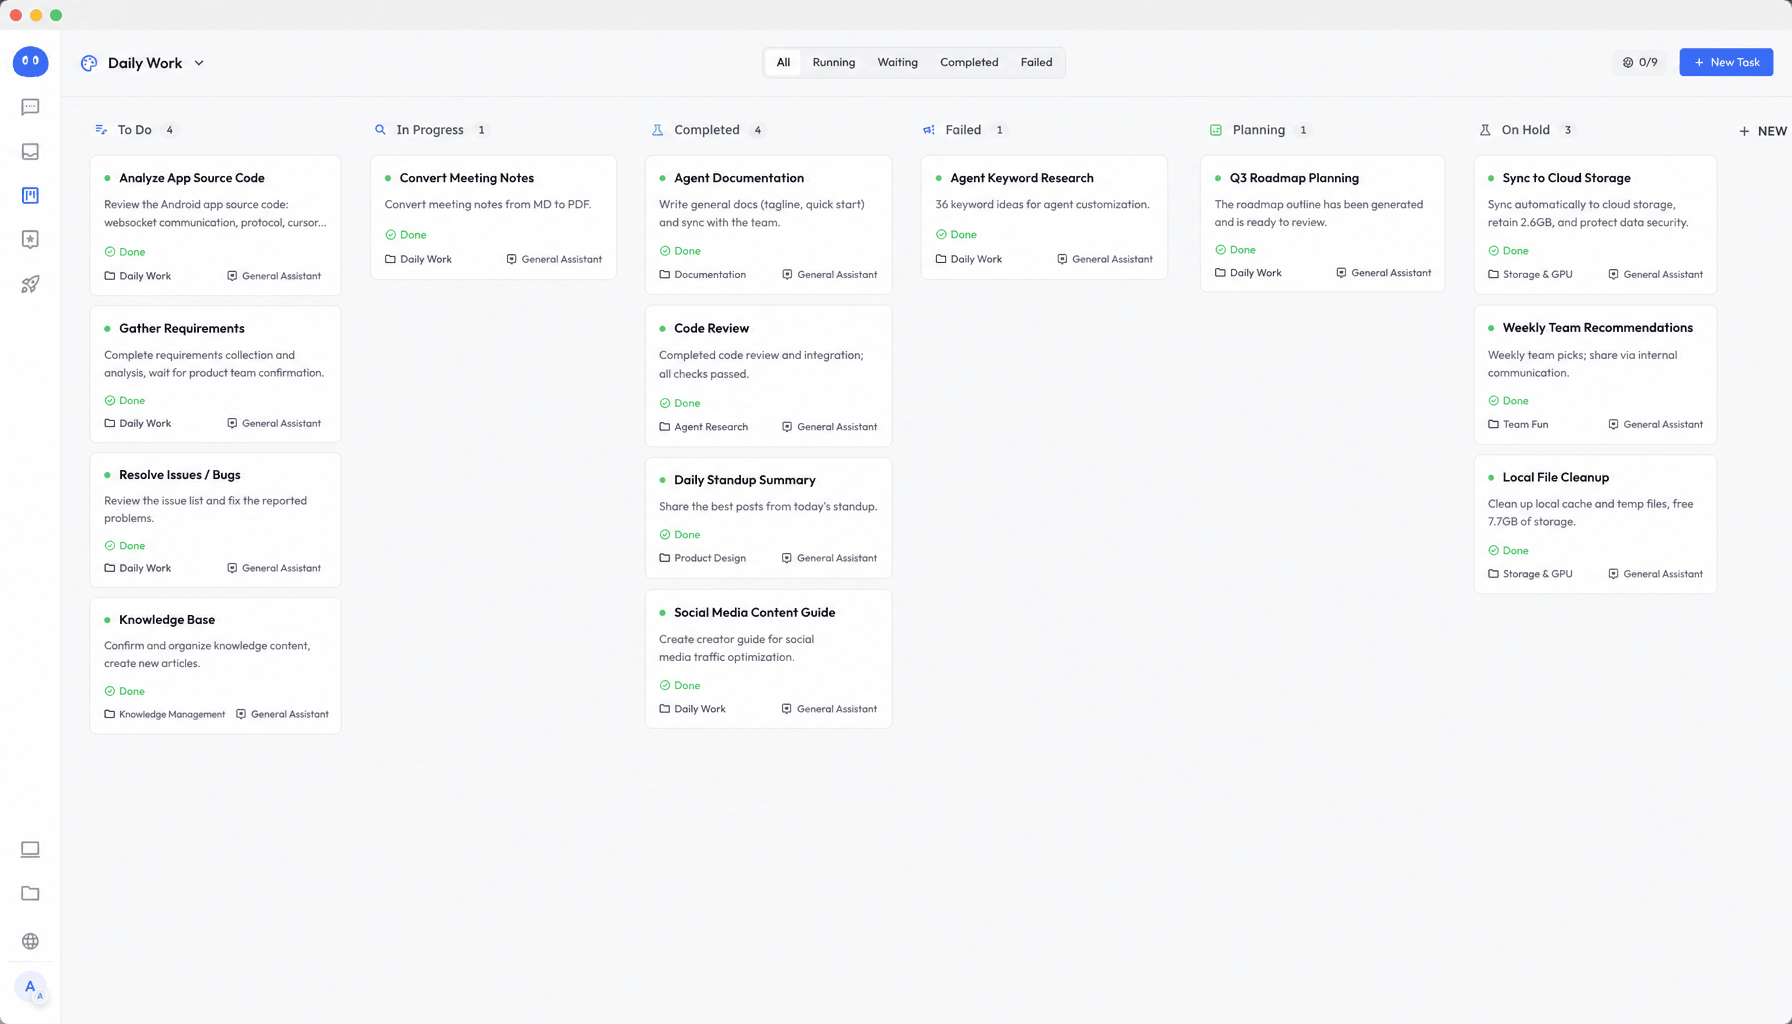
Task: Click the Product Design folder label
Action: 710,558
